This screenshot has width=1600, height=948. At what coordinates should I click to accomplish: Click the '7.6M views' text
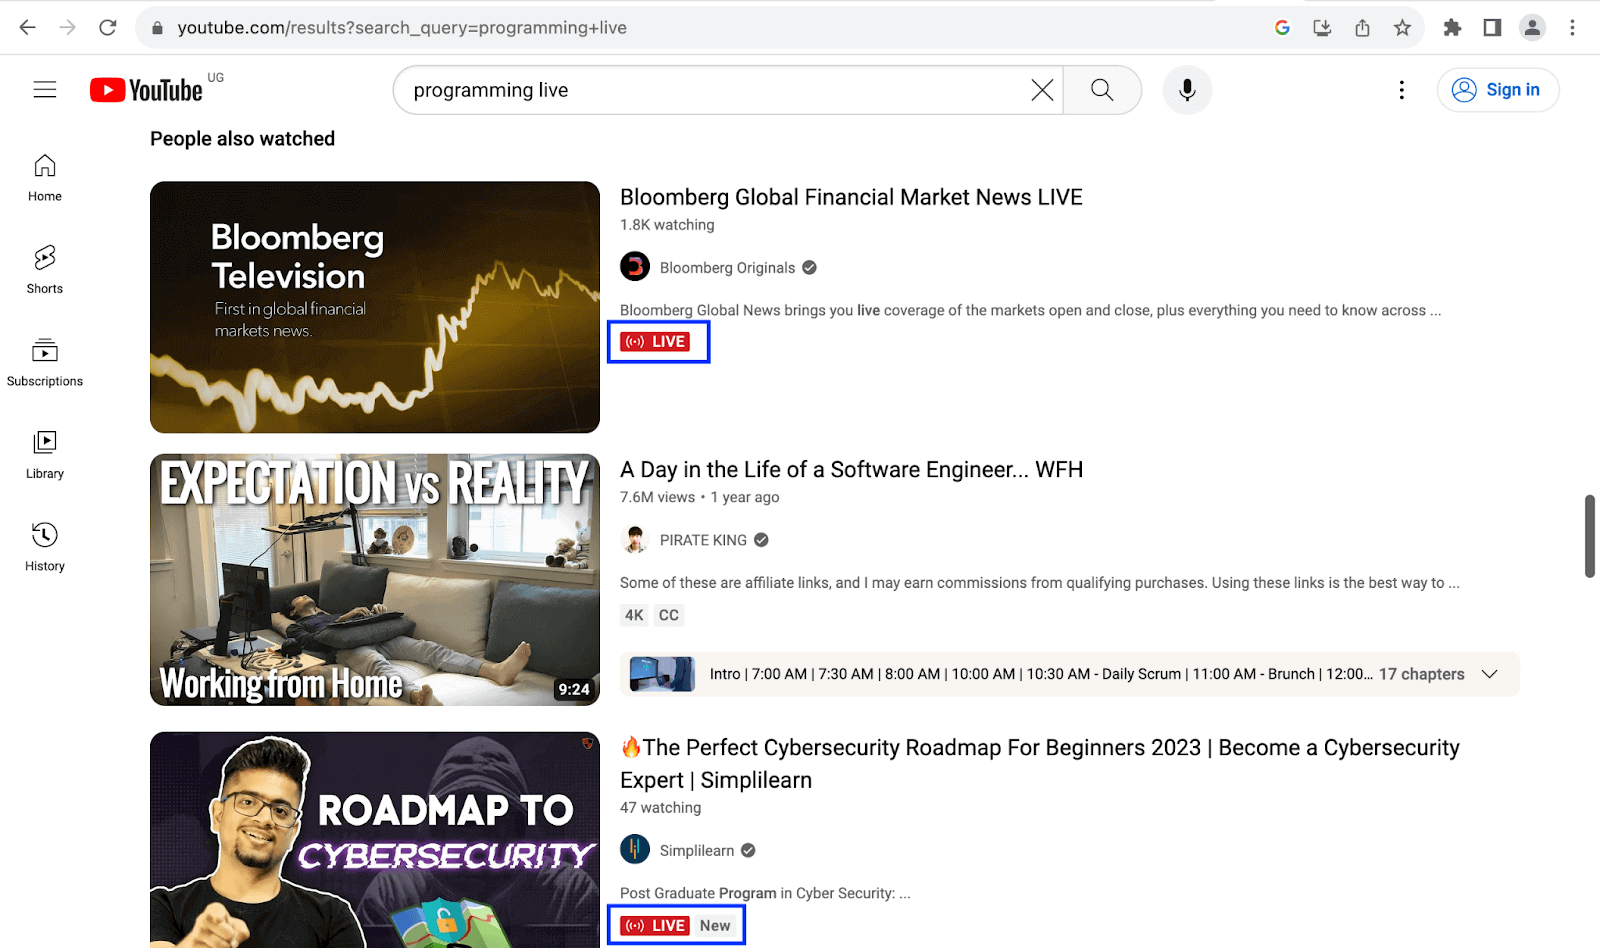coord(657,497)
